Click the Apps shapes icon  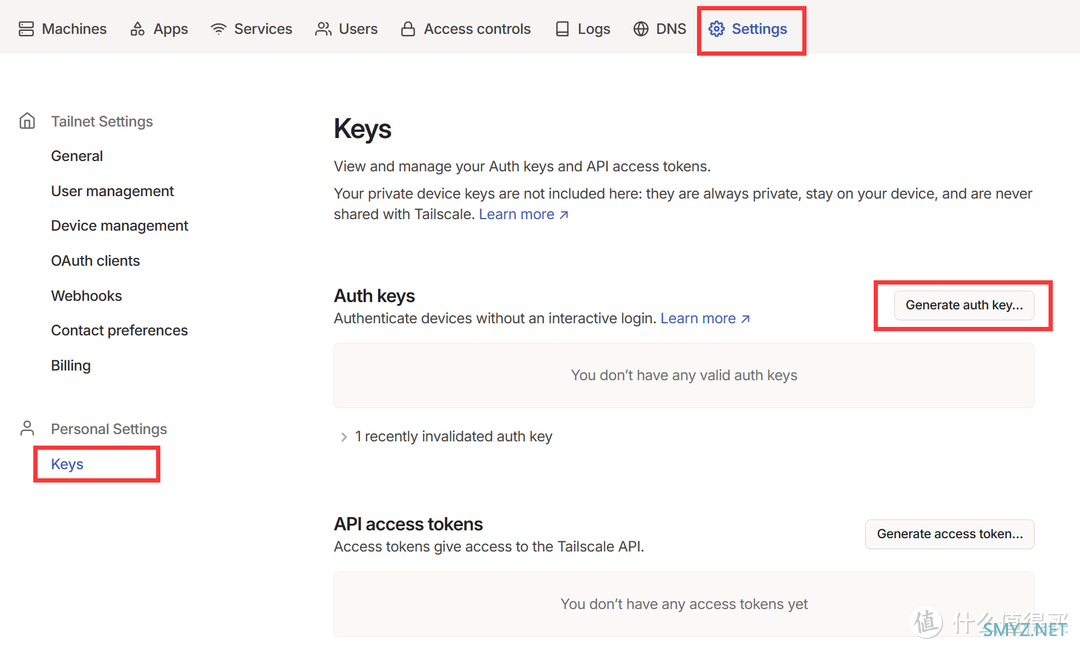point(138,29)
